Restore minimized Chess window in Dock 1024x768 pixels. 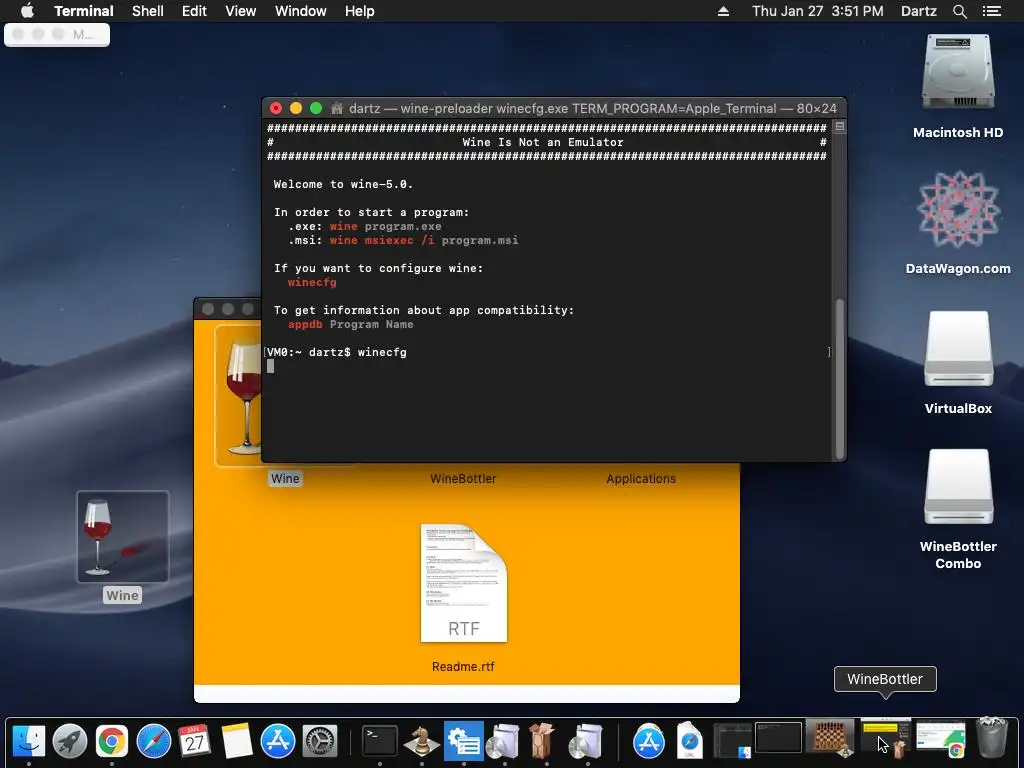coord(829,737)
